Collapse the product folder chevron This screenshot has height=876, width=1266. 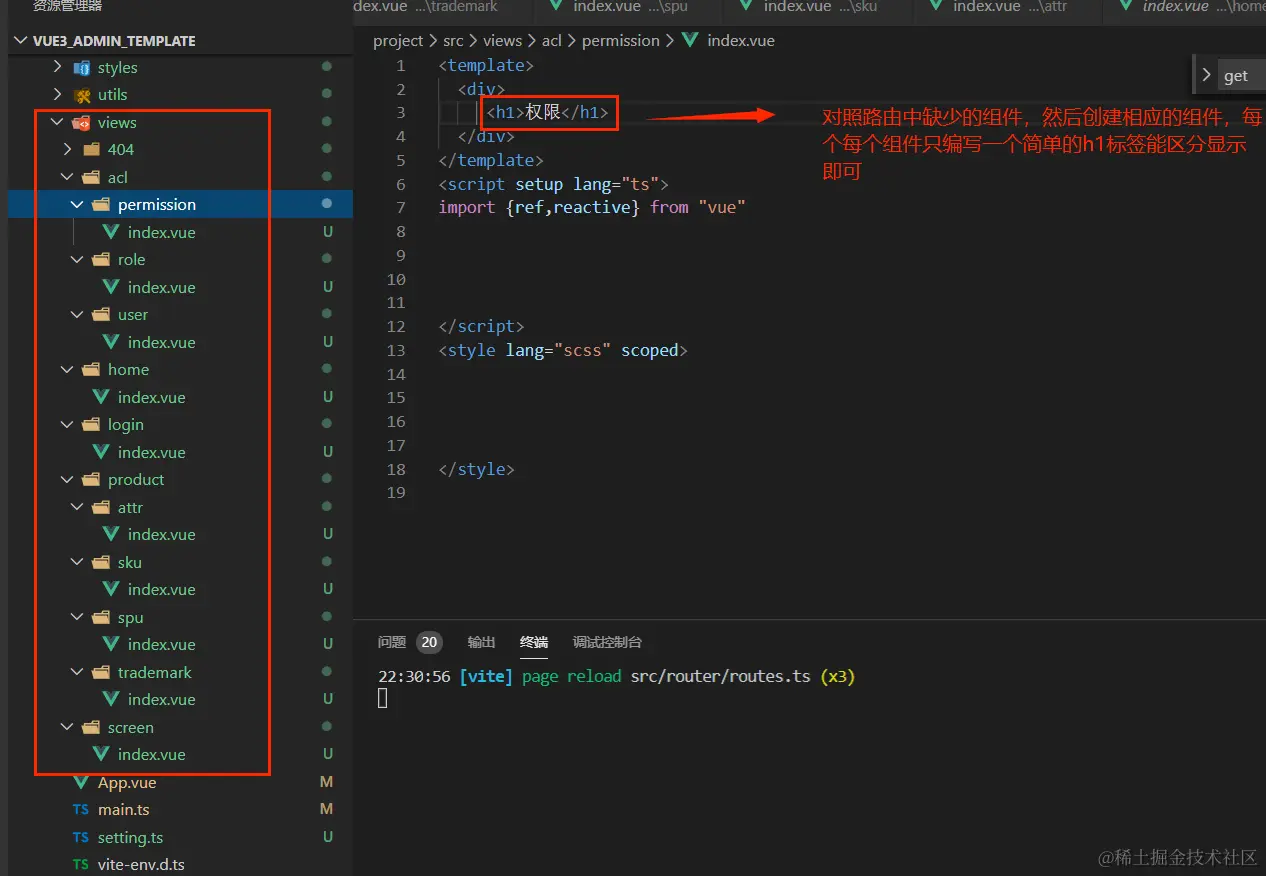point(67,479)
